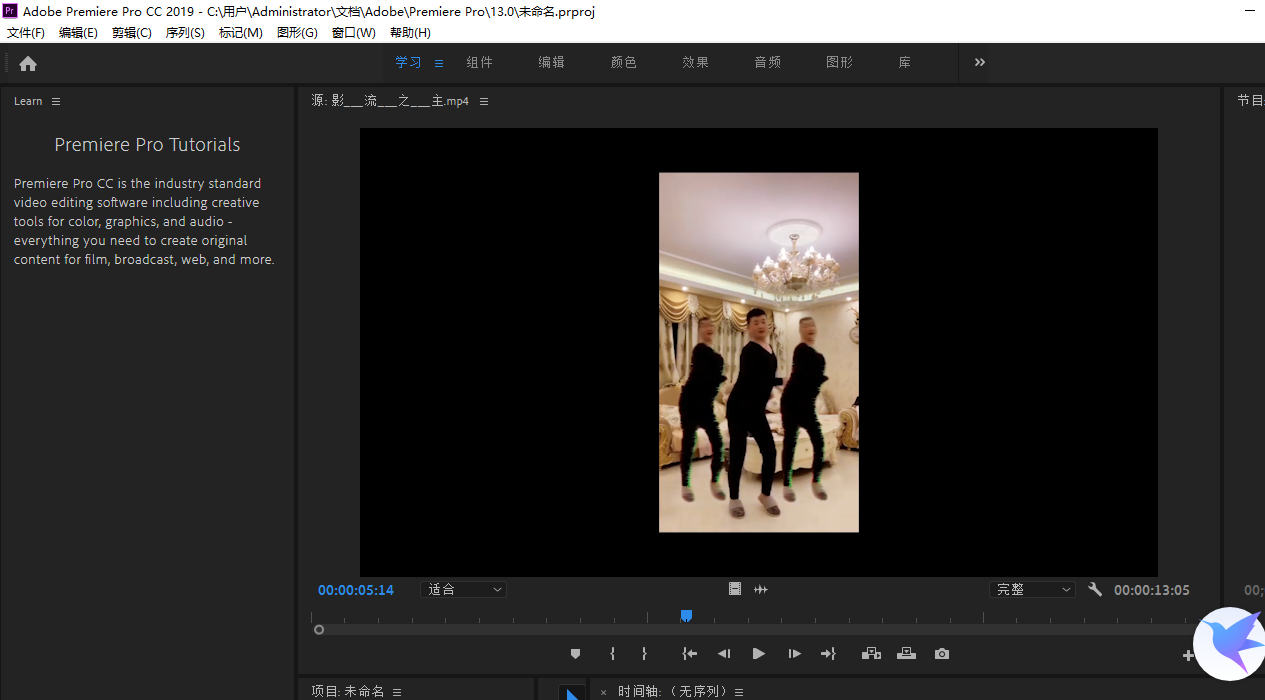
Task: Open the 学习 workspace menu icon
Action: (438, 63)
